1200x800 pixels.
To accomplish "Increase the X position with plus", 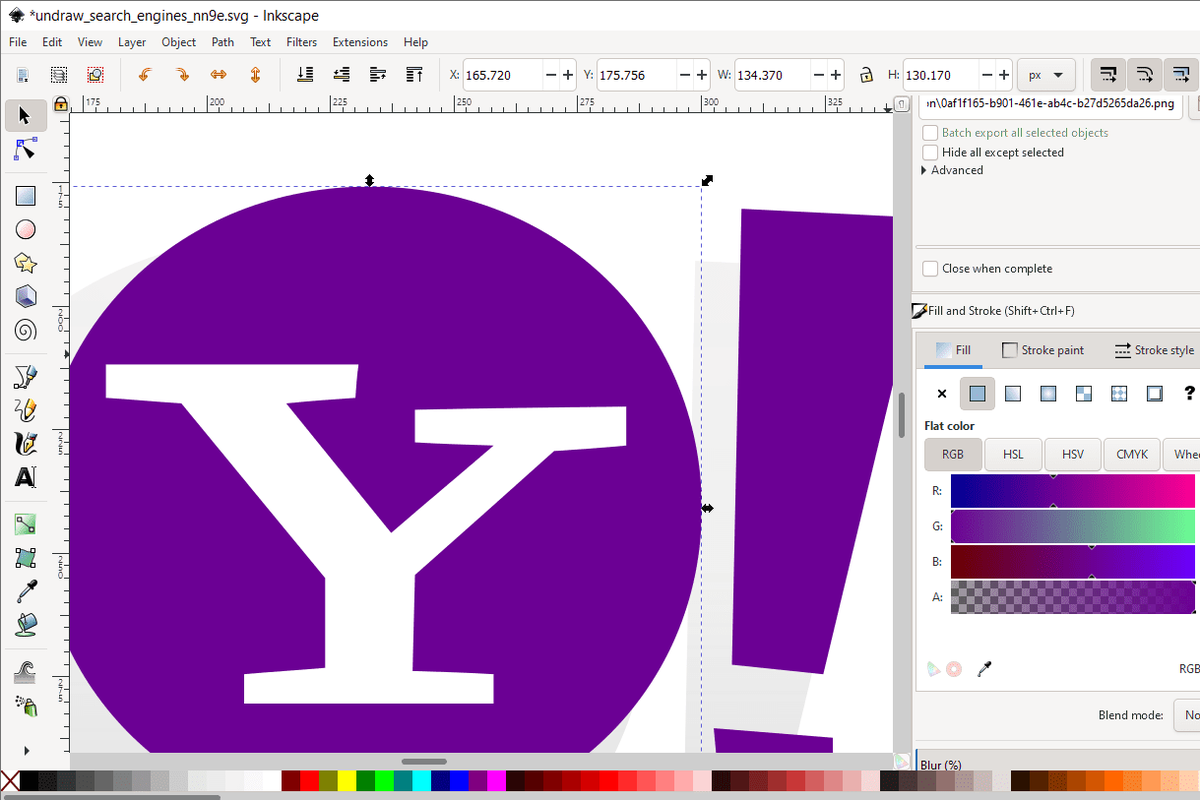I will [x=568, y=75].
